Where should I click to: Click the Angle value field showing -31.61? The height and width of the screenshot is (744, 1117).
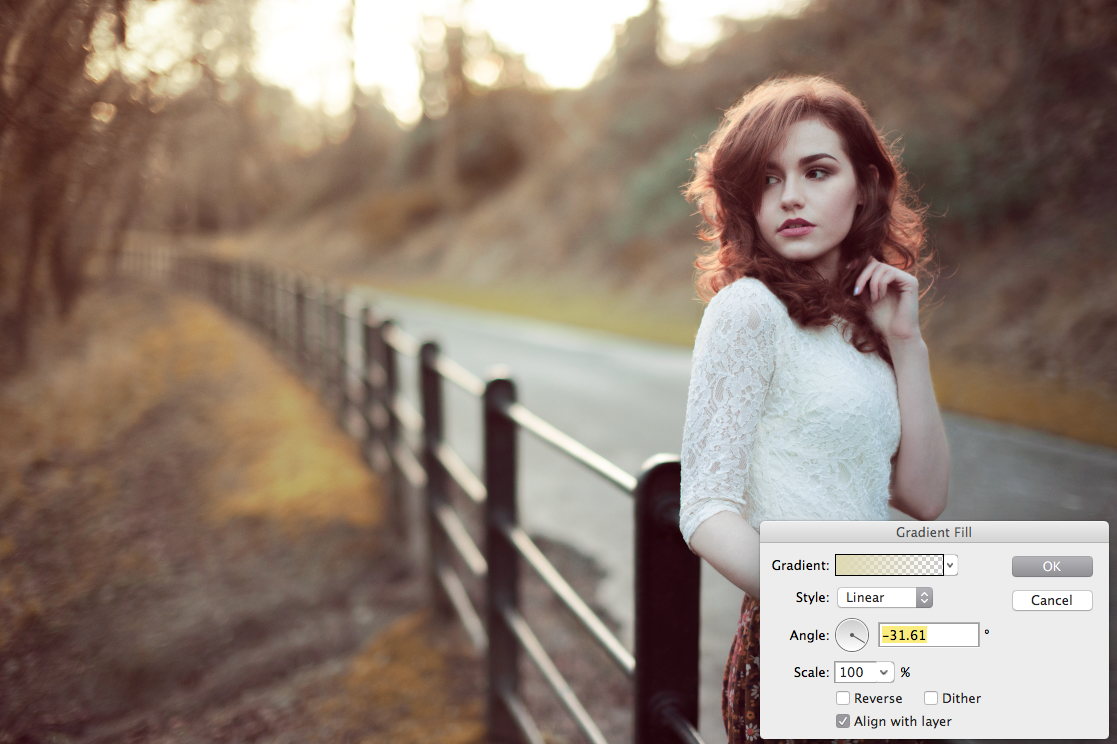[x=929, y=634]
